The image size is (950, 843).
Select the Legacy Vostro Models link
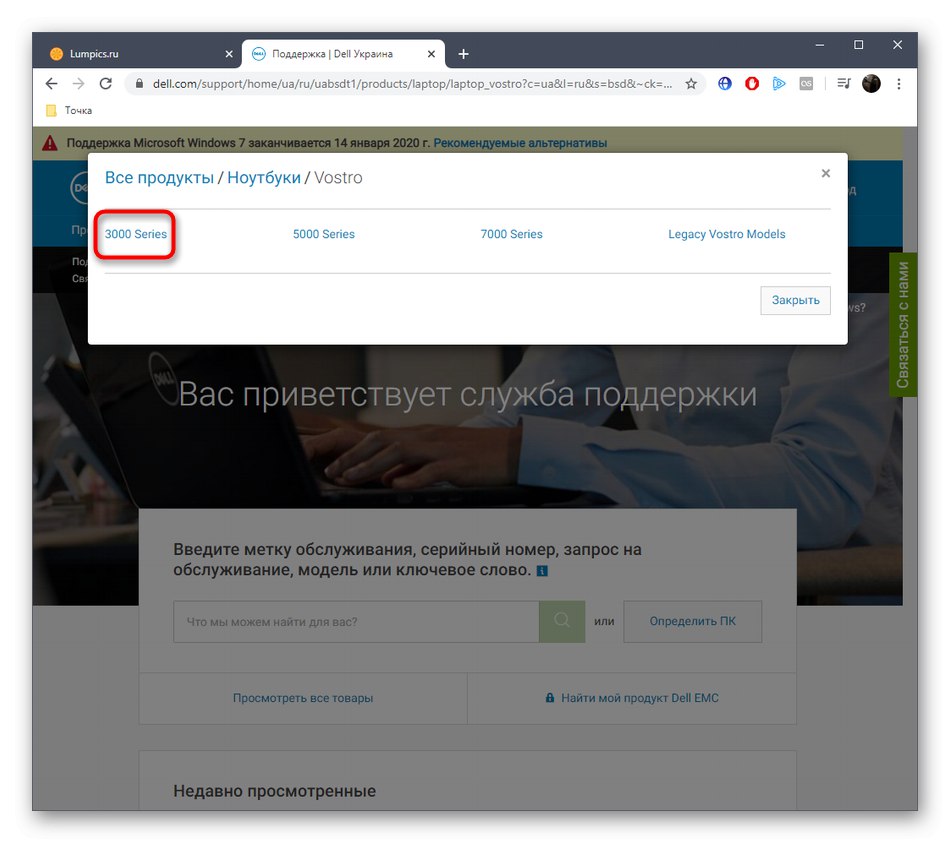point(726,233)
